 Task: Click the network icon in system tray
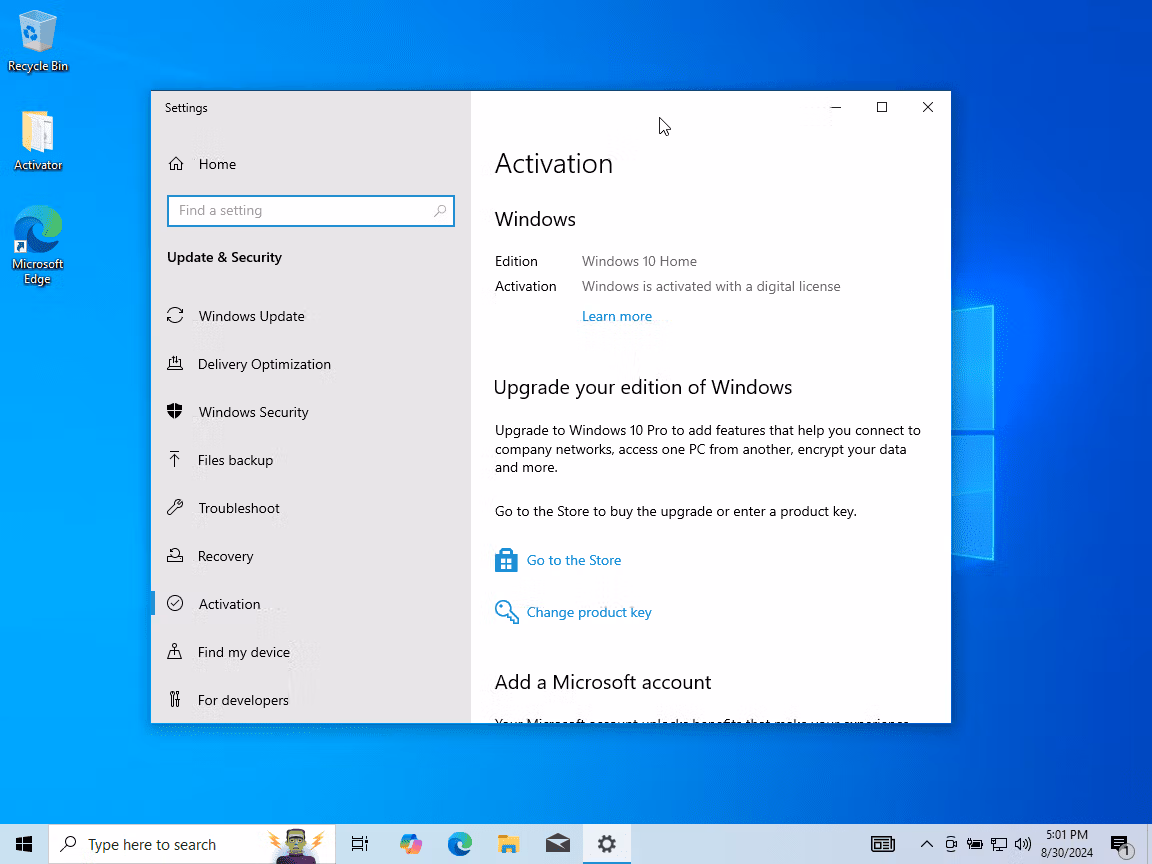[998, 844]
